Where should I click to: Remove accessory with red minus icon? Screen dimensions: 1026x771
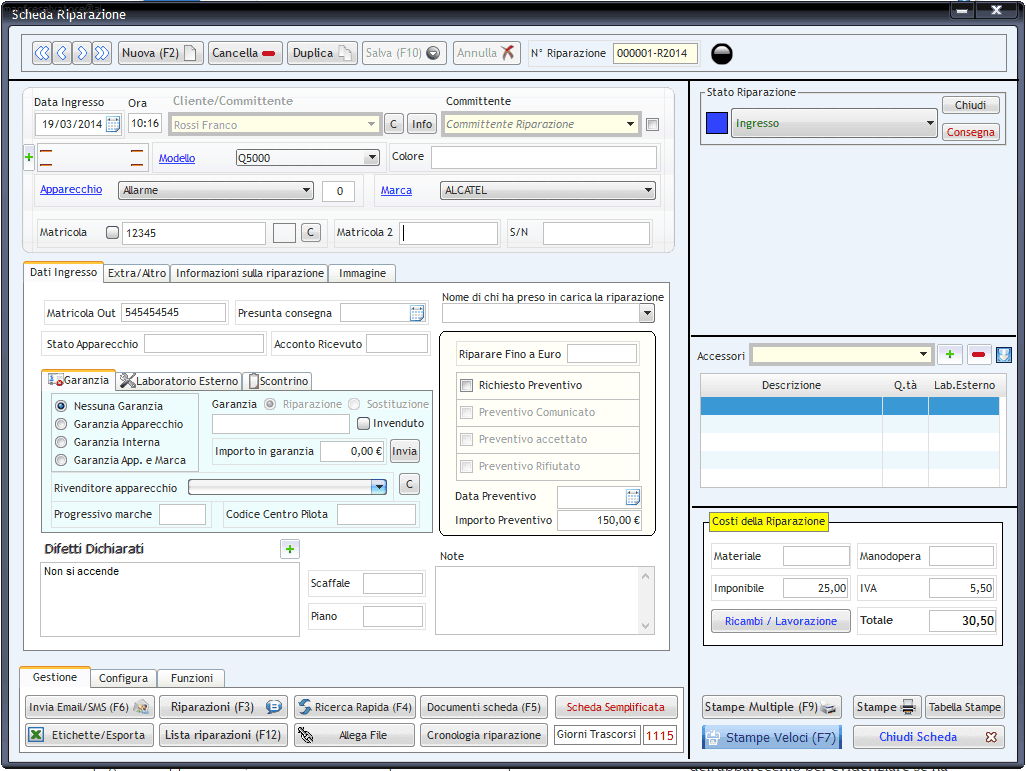coord(978,355)
